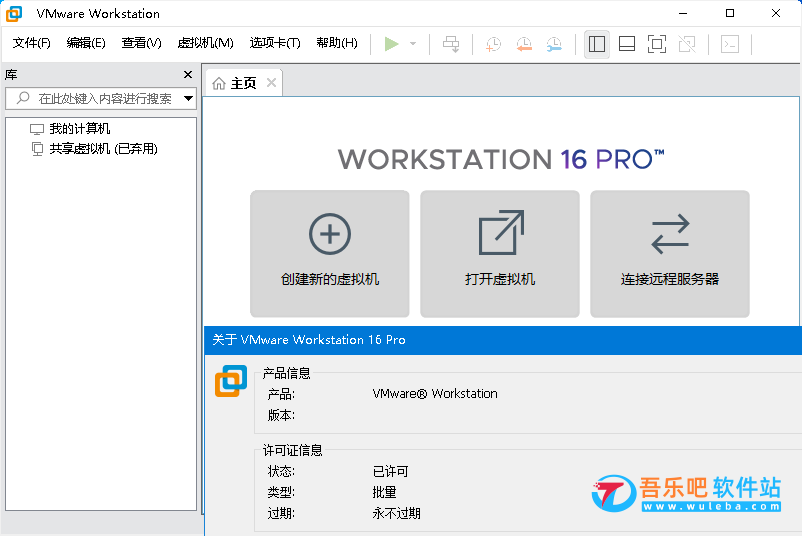Close the 库 library panel
Viewport: 802px width, 536px height.
click(188, 75)
